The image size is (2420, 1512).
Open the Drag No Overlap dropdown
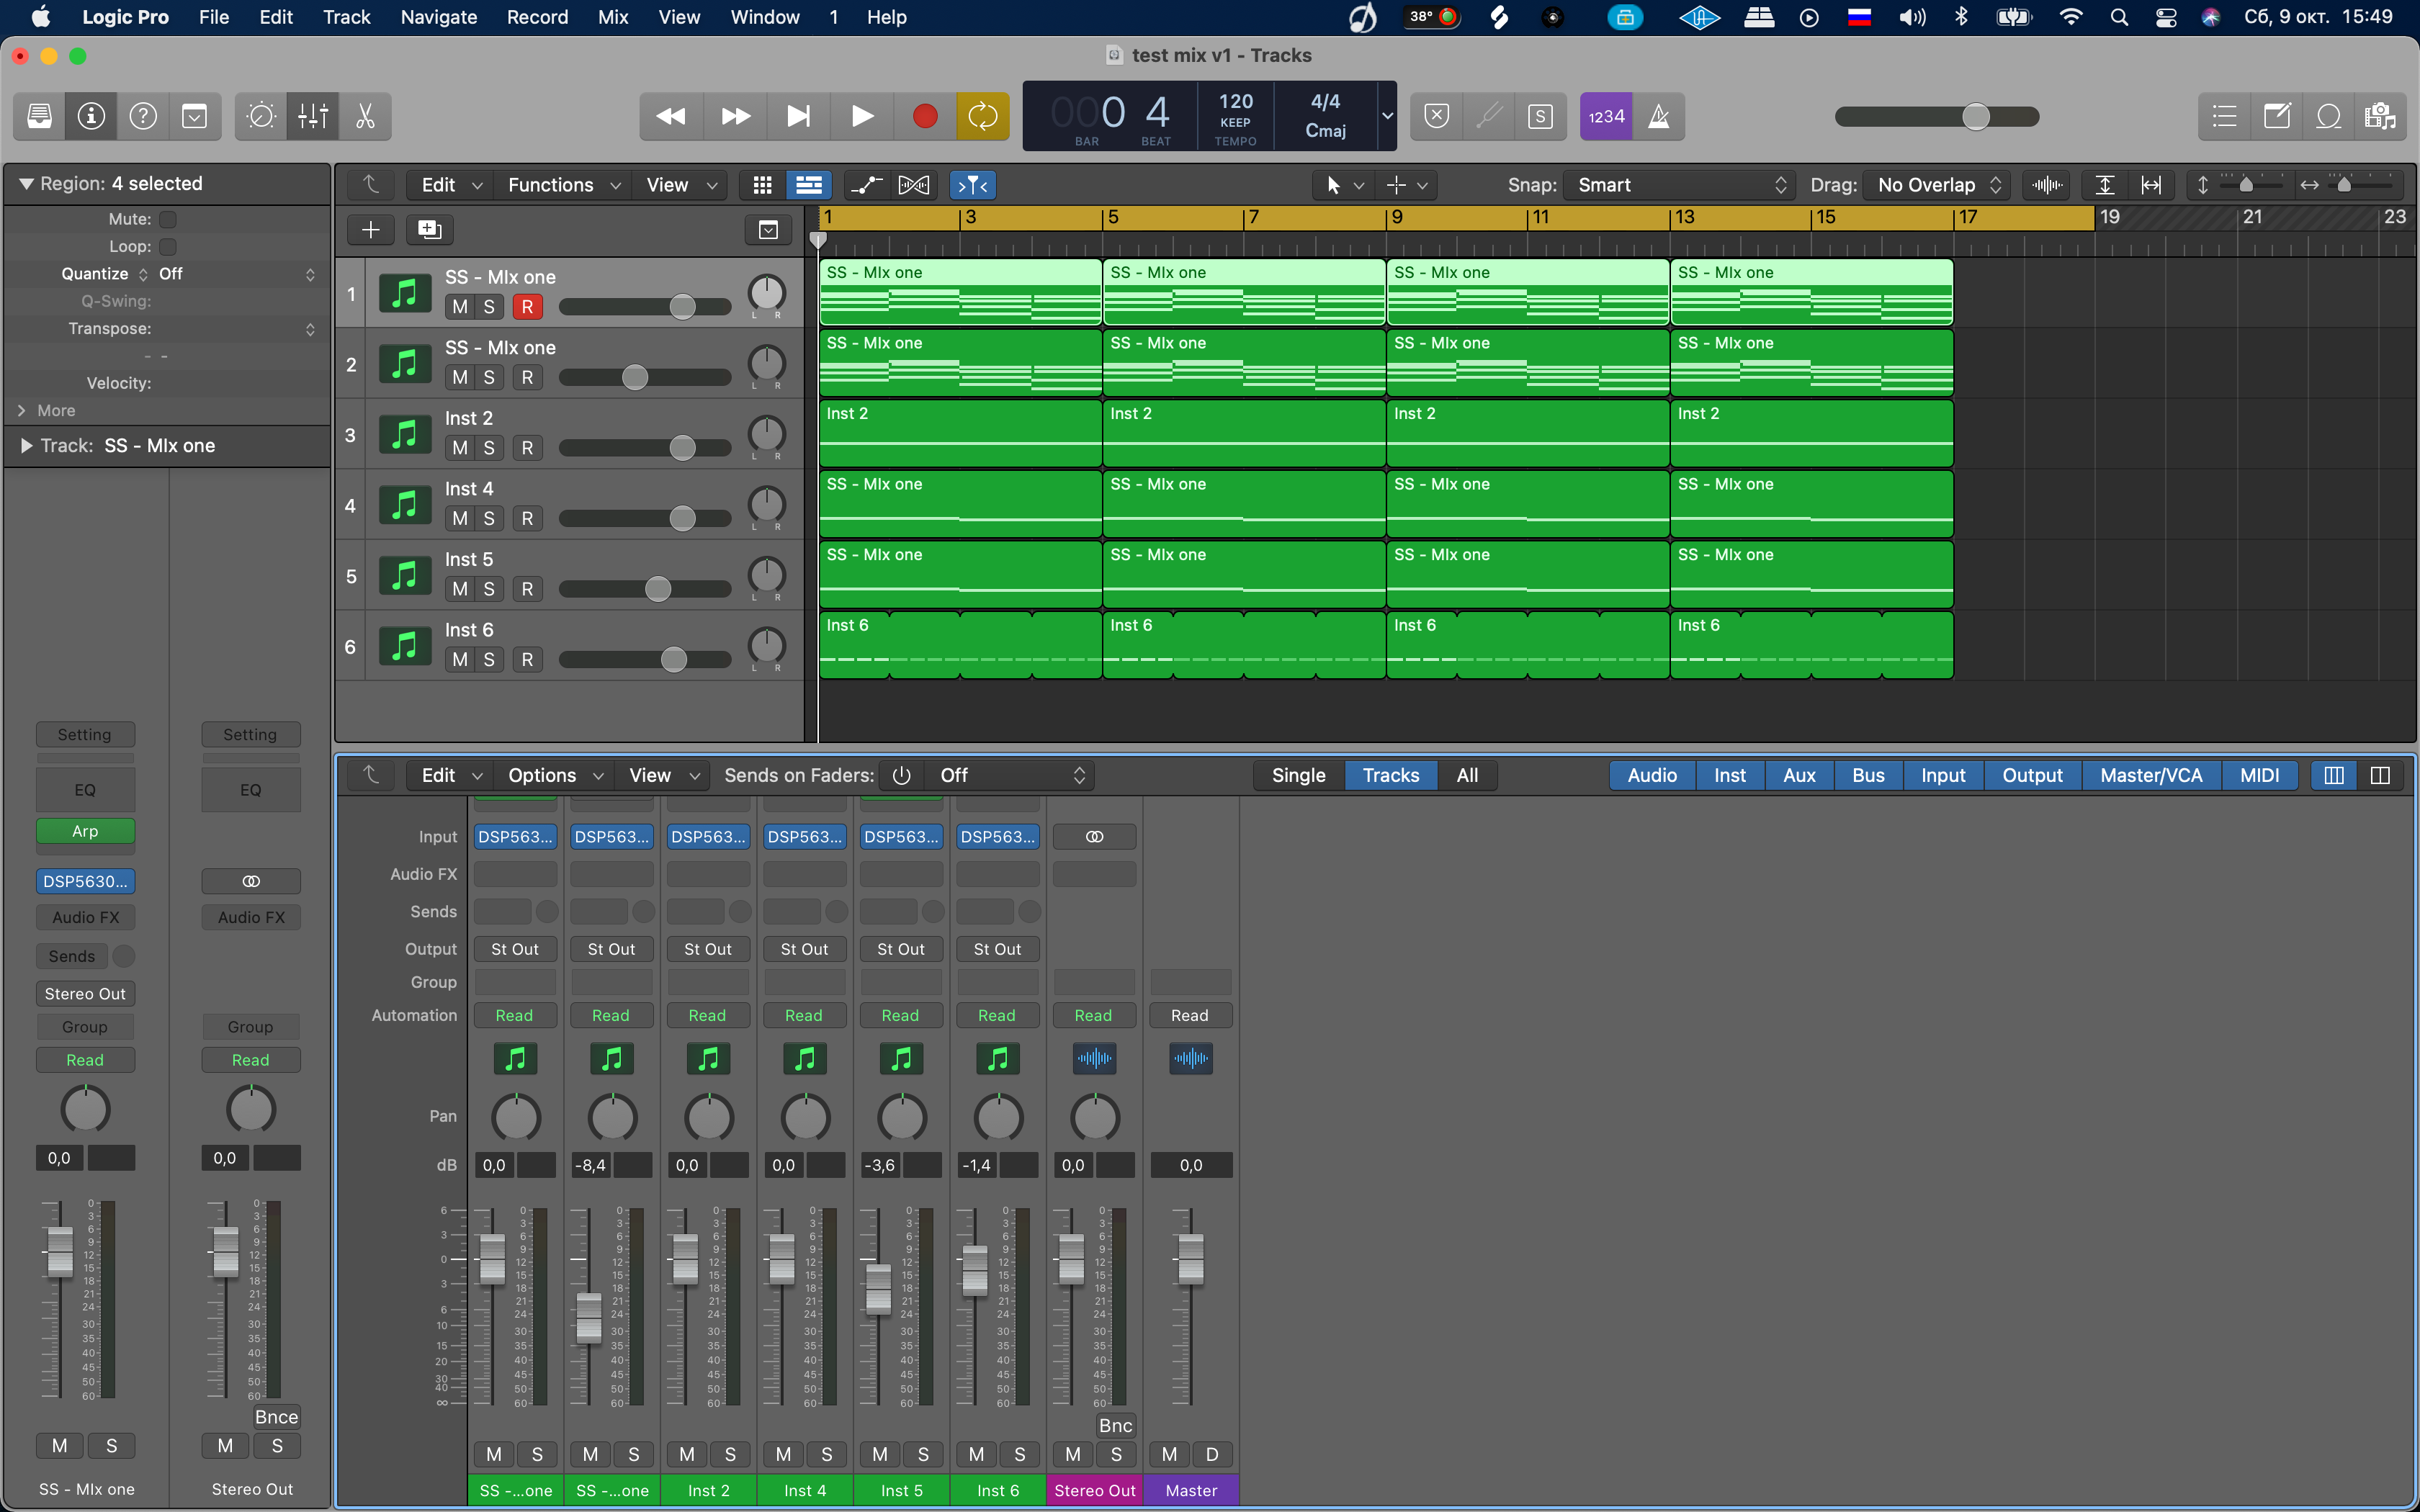(x=1936, y=185)
